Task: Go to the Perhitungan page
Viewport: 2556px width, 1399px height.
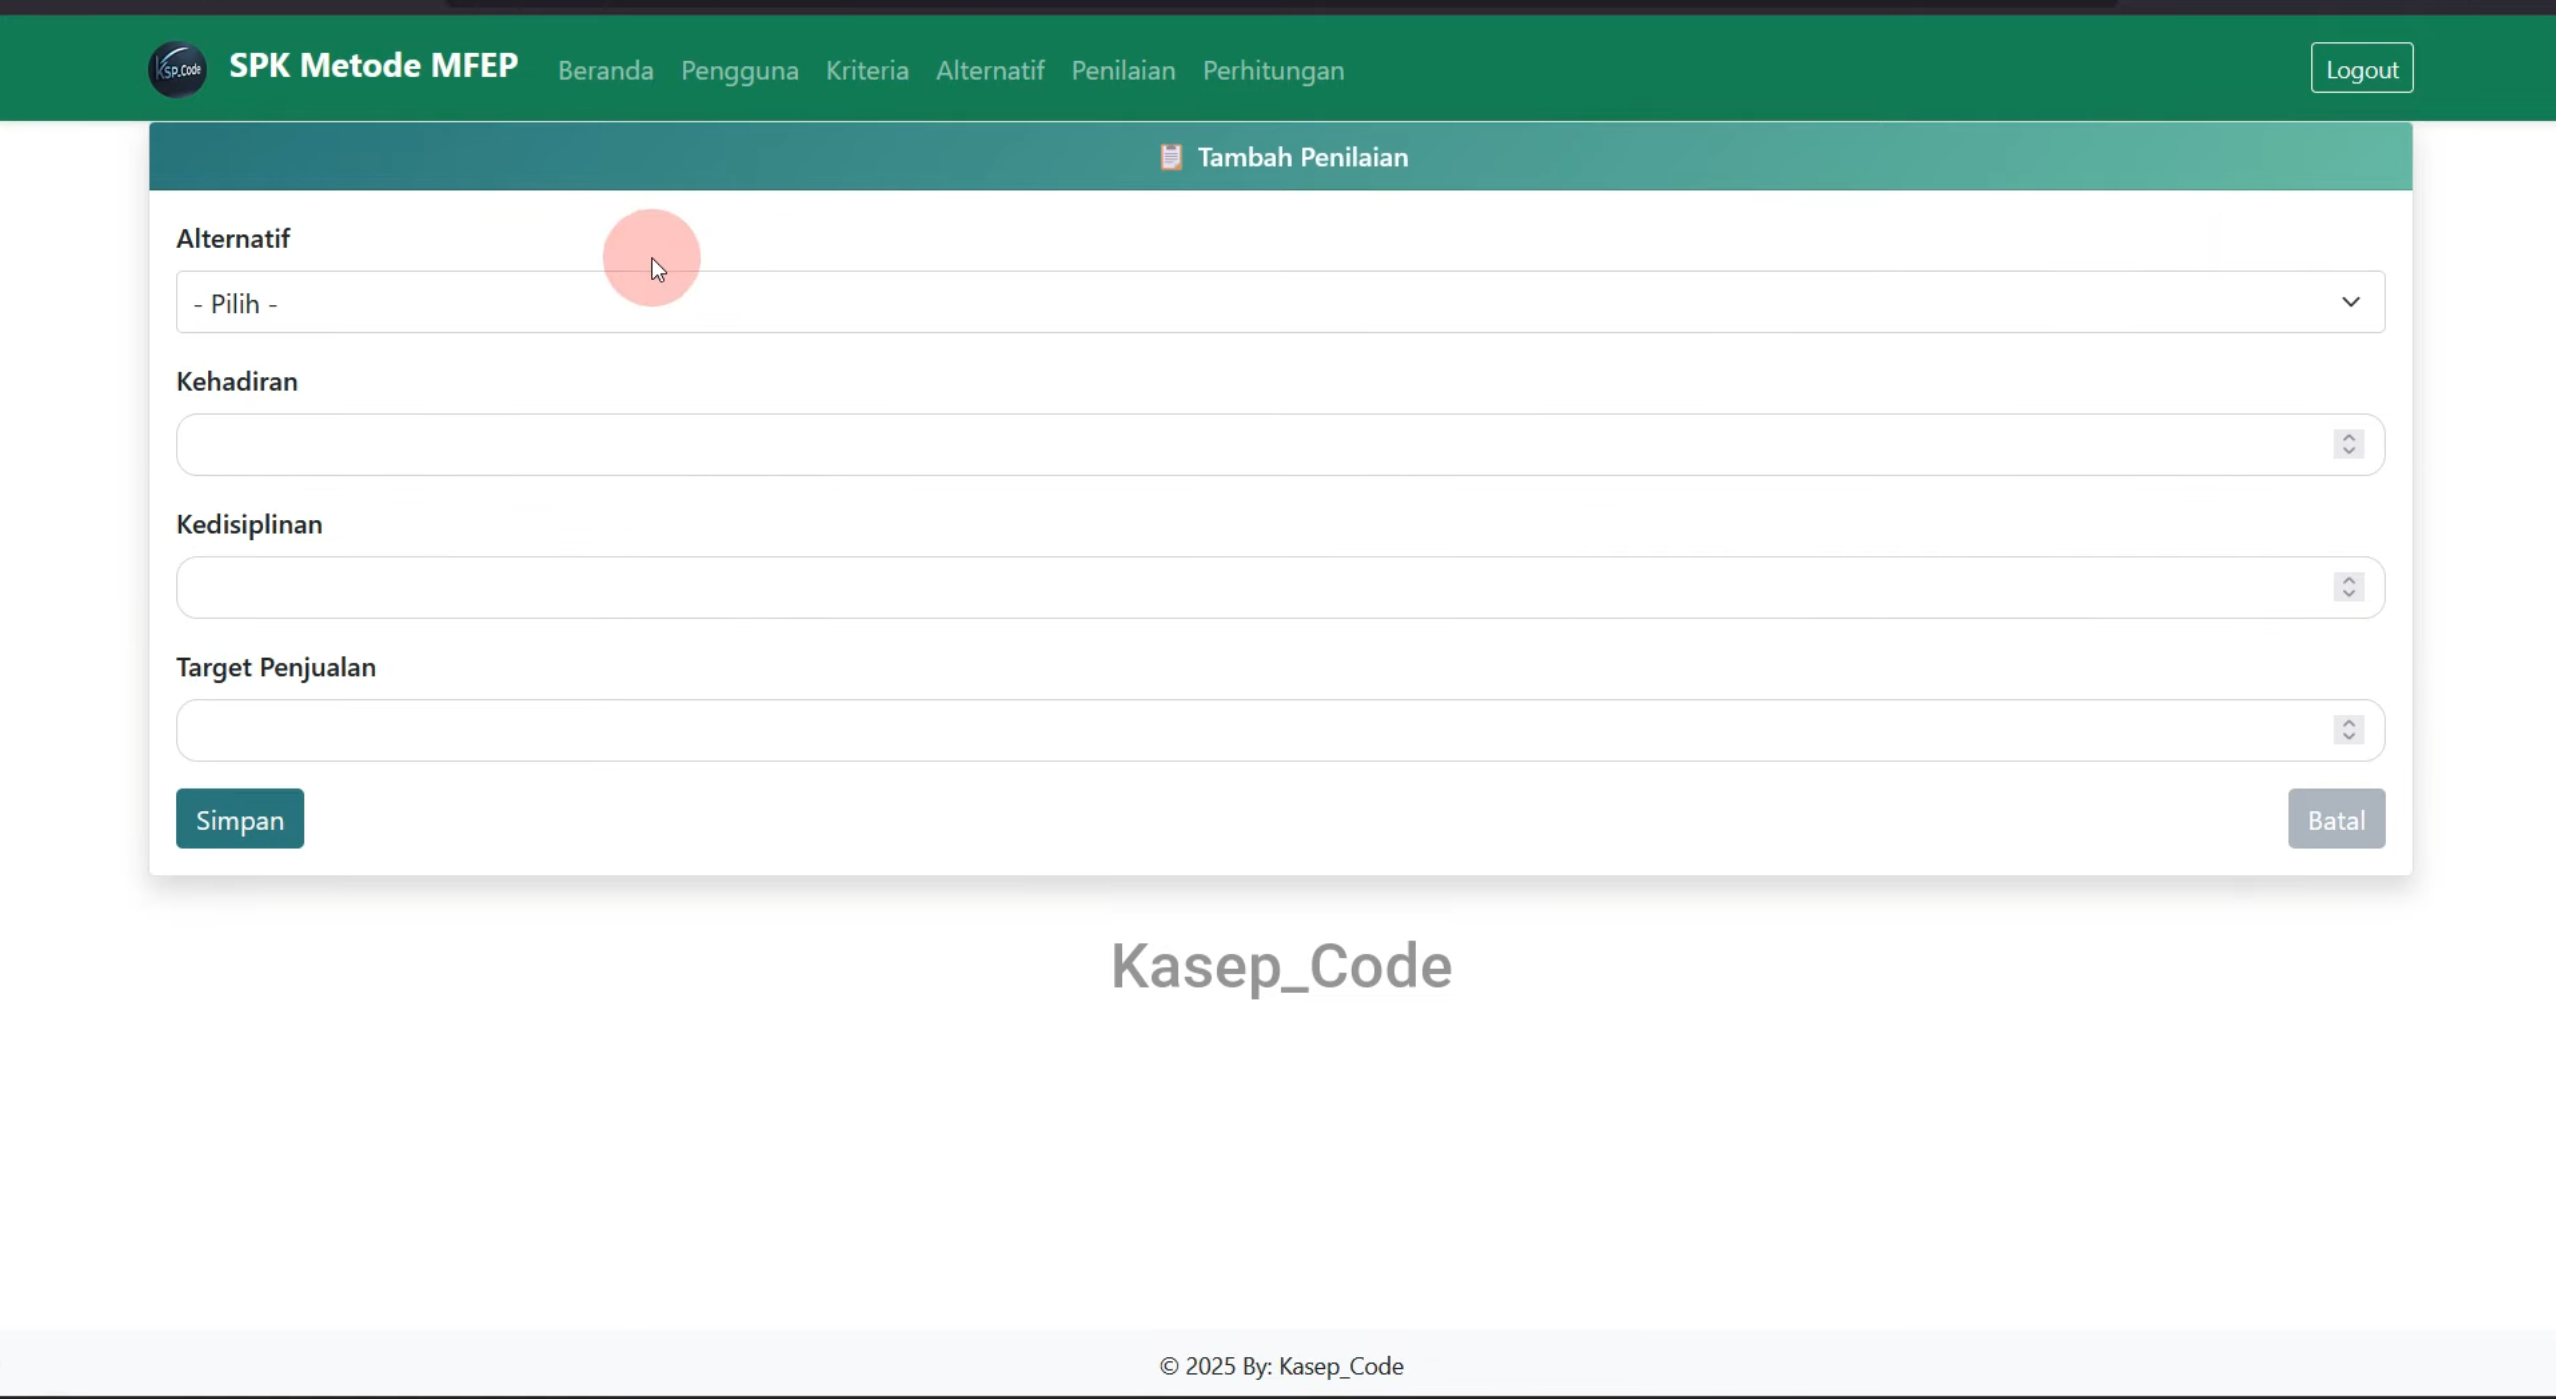Action: coord(1273,70)
